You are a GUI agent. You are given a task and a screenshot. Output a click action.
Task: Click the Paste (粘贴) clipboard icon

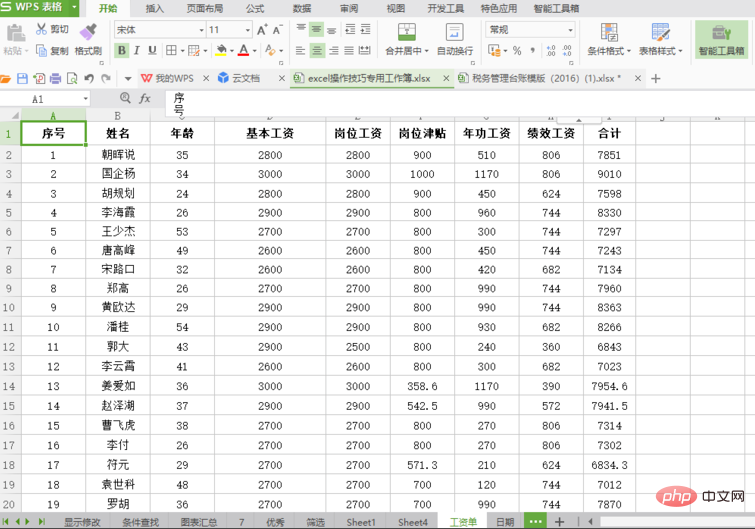point(15,33)
